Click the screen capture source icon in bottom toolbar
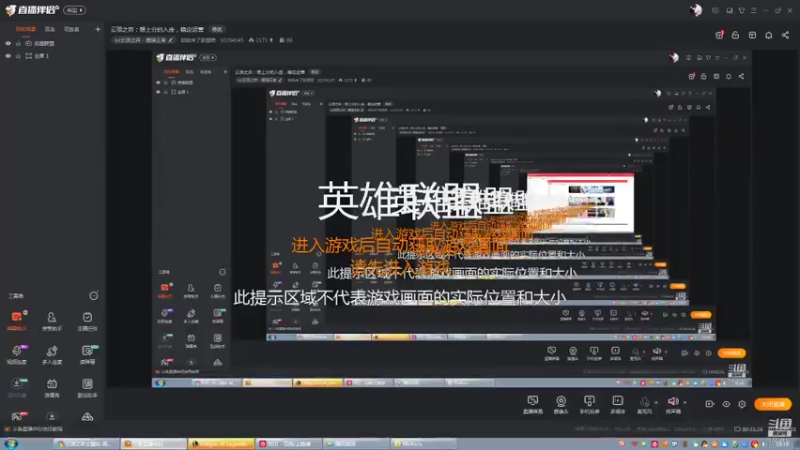 point(533,404)
